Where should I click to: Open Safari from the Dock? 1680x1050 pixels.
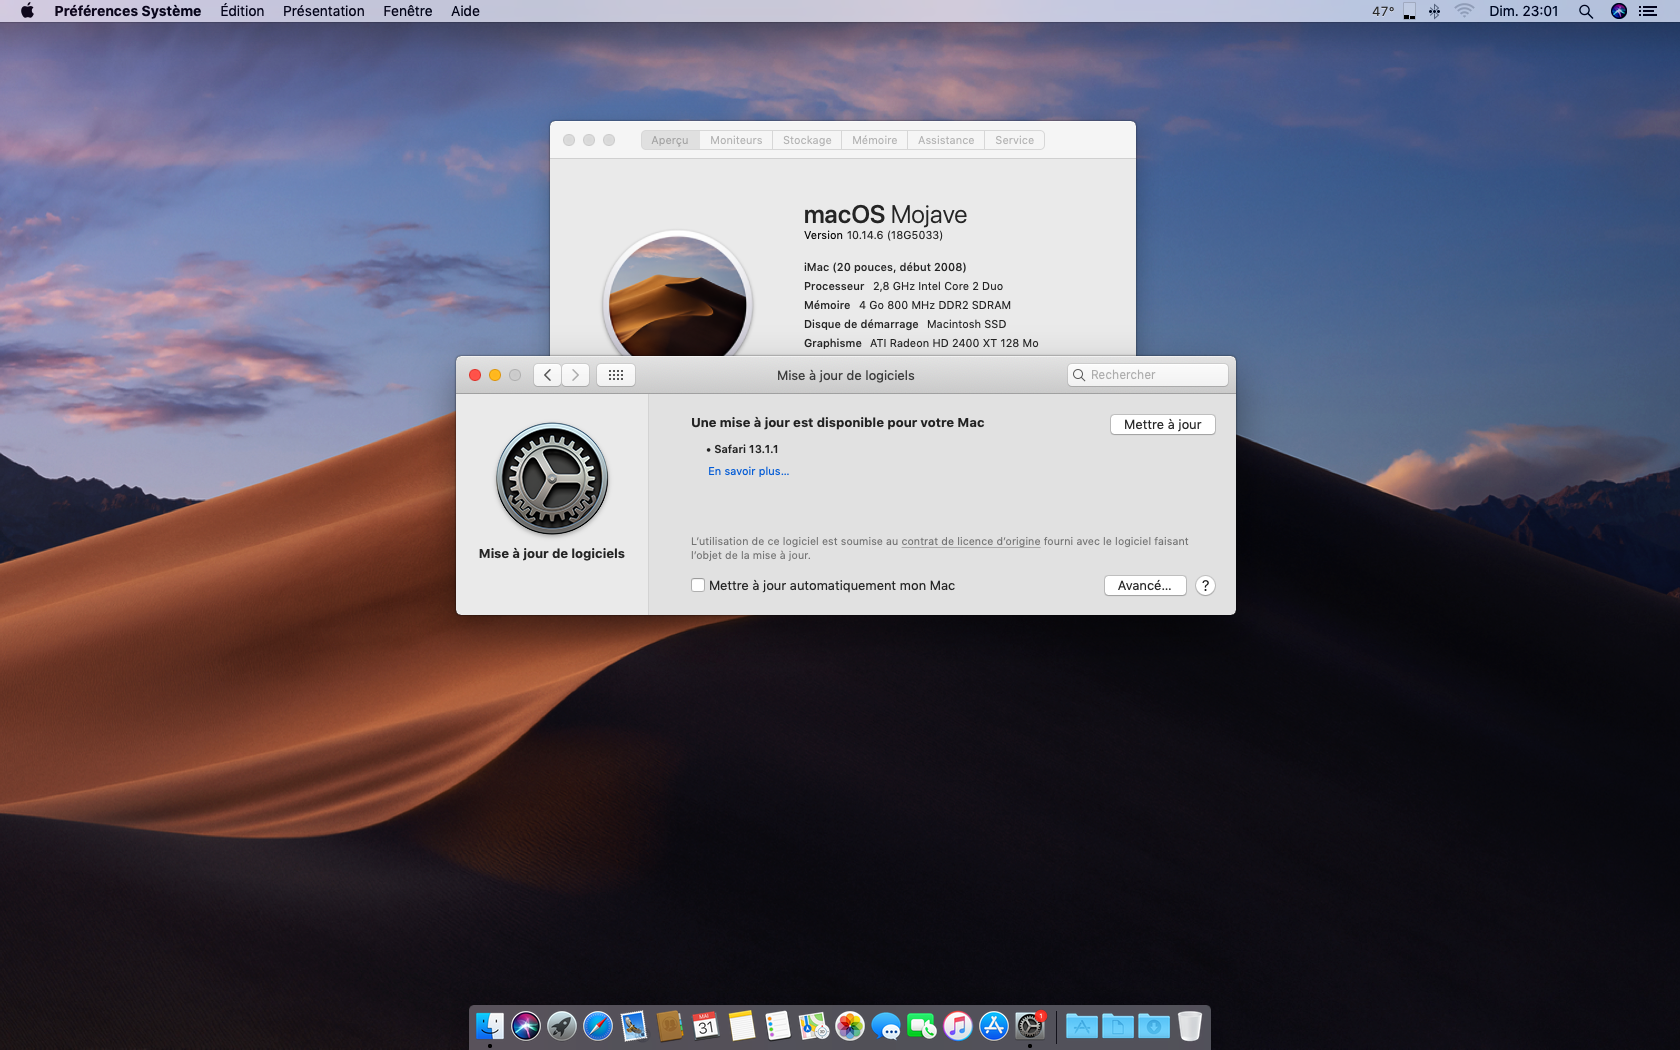coord(598,1026)
